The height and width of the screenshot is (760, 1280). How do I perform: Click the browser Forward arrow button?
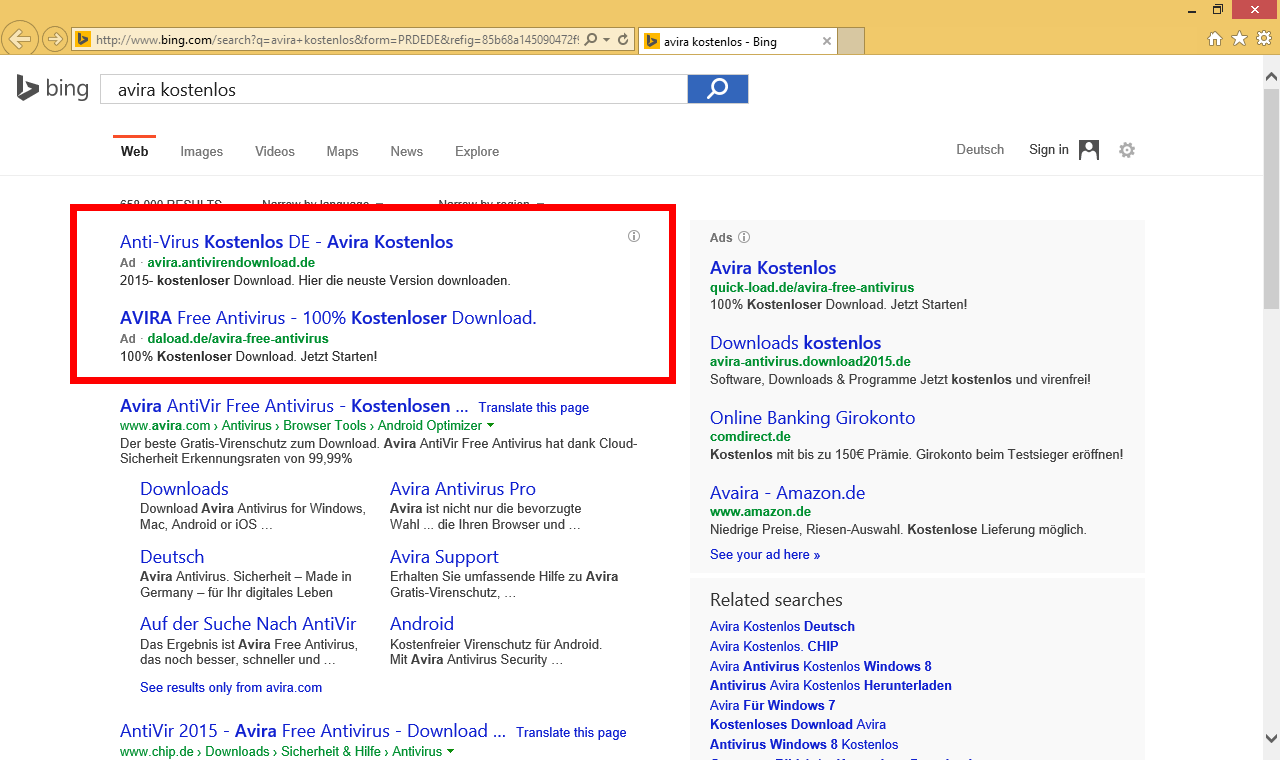point(54,40)
